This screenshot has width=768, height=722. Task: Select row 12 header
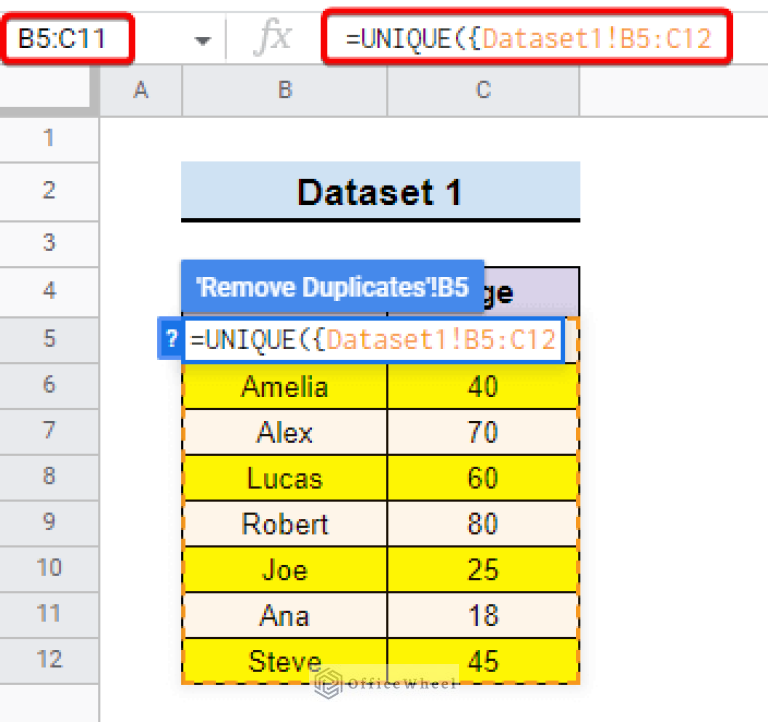click(49, 660)
